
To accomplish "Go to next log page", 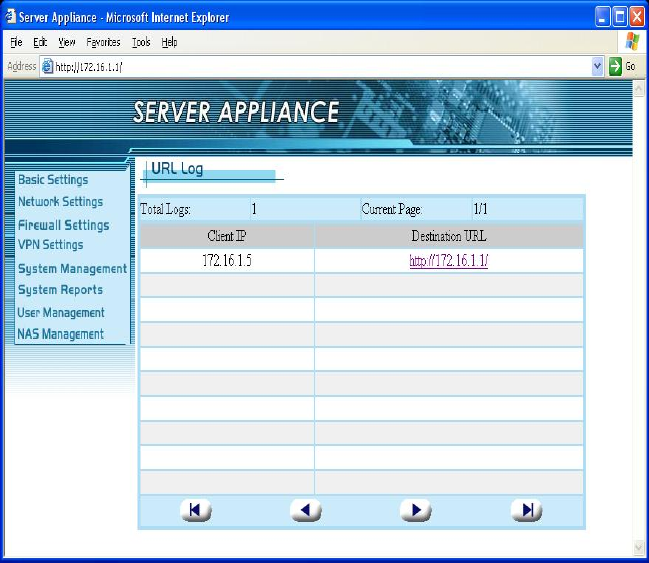I will click(415, 510).
